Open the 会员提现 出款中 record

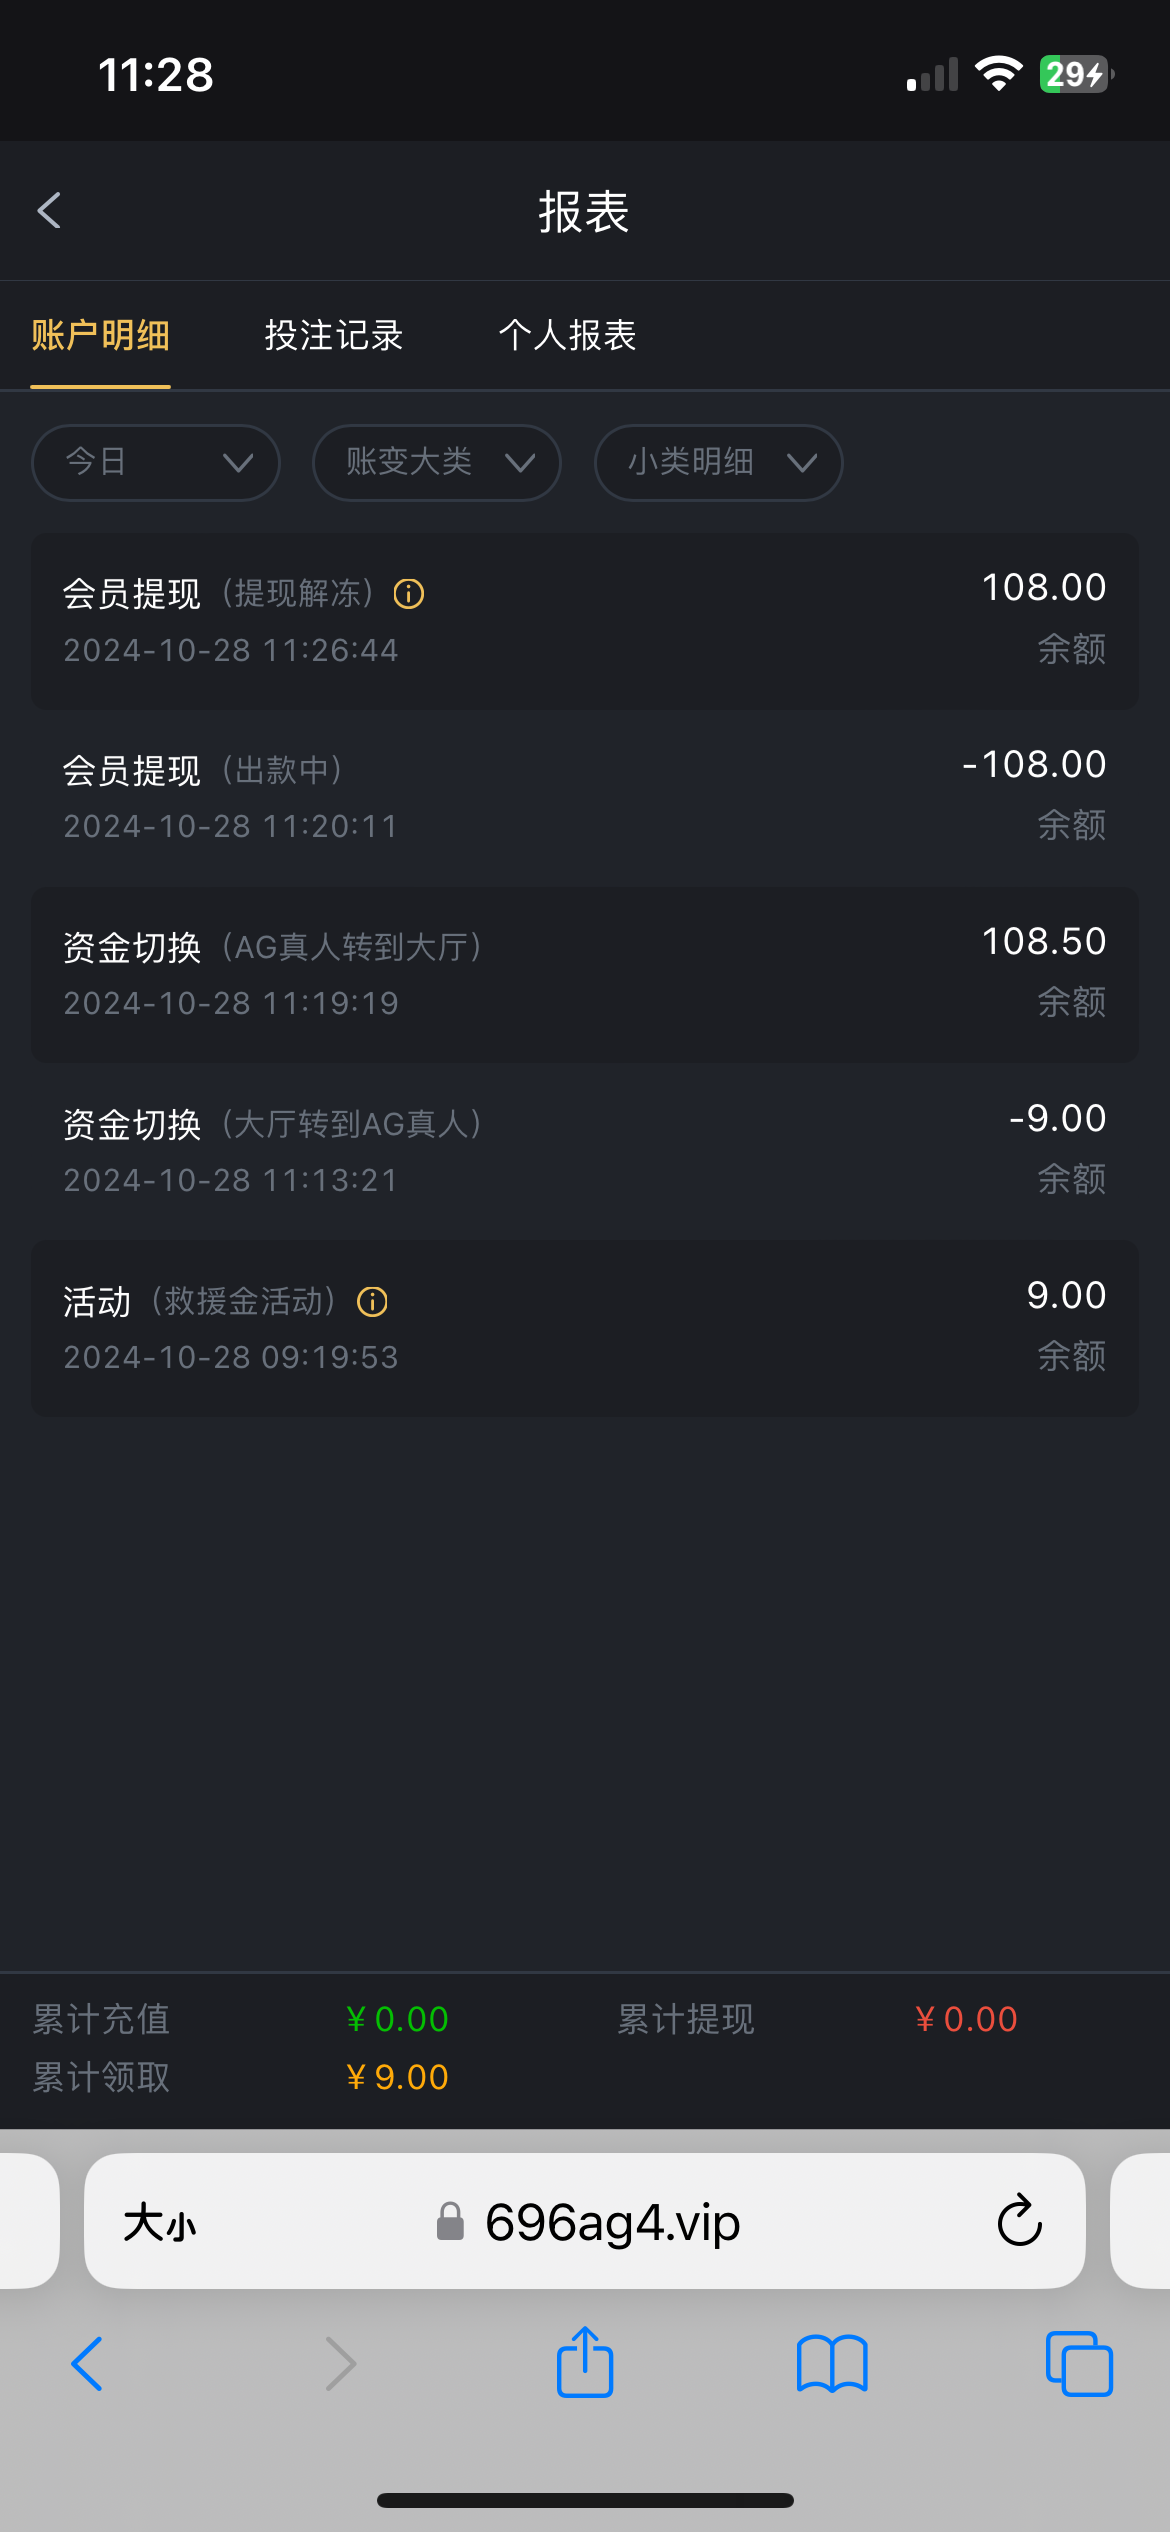coord(585,797)
